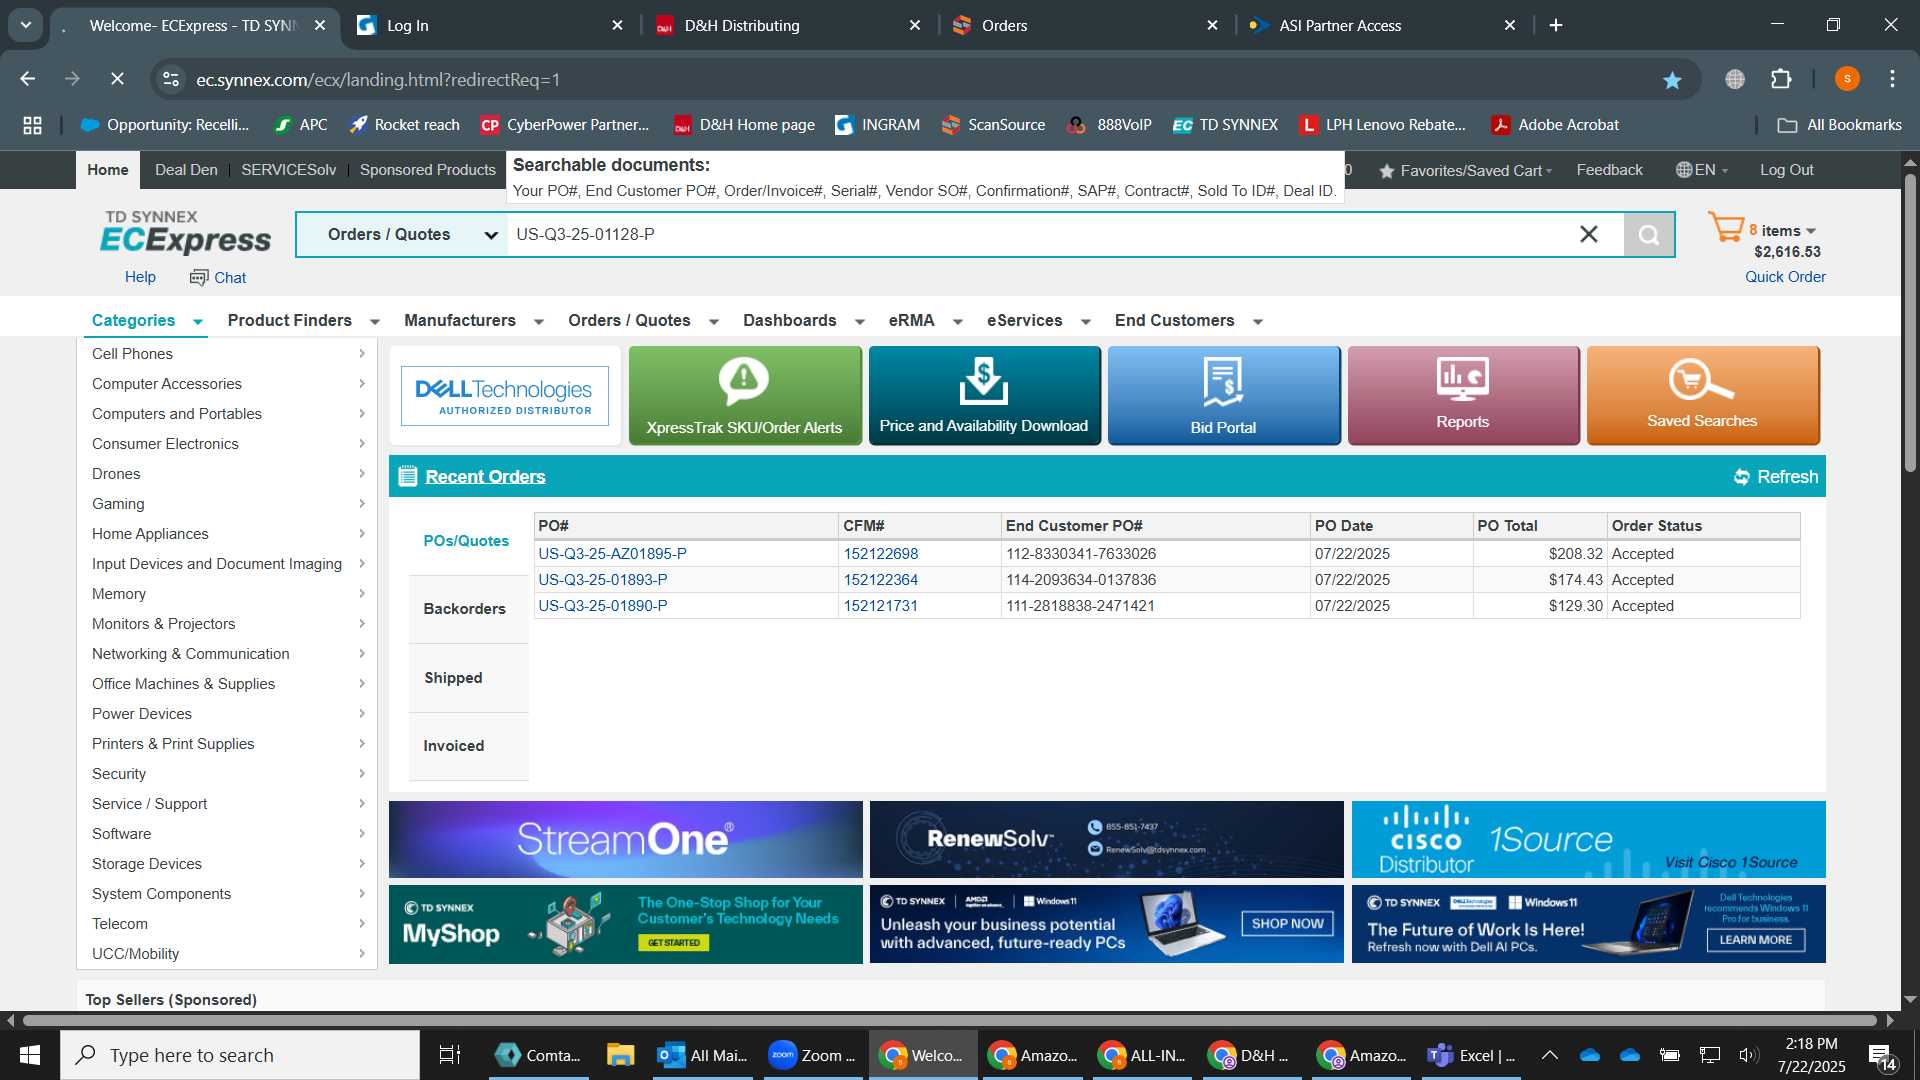This screenshot has height=1080, width=1920.
Task: Click the StreamOne banner
Action: pos(625,839)
